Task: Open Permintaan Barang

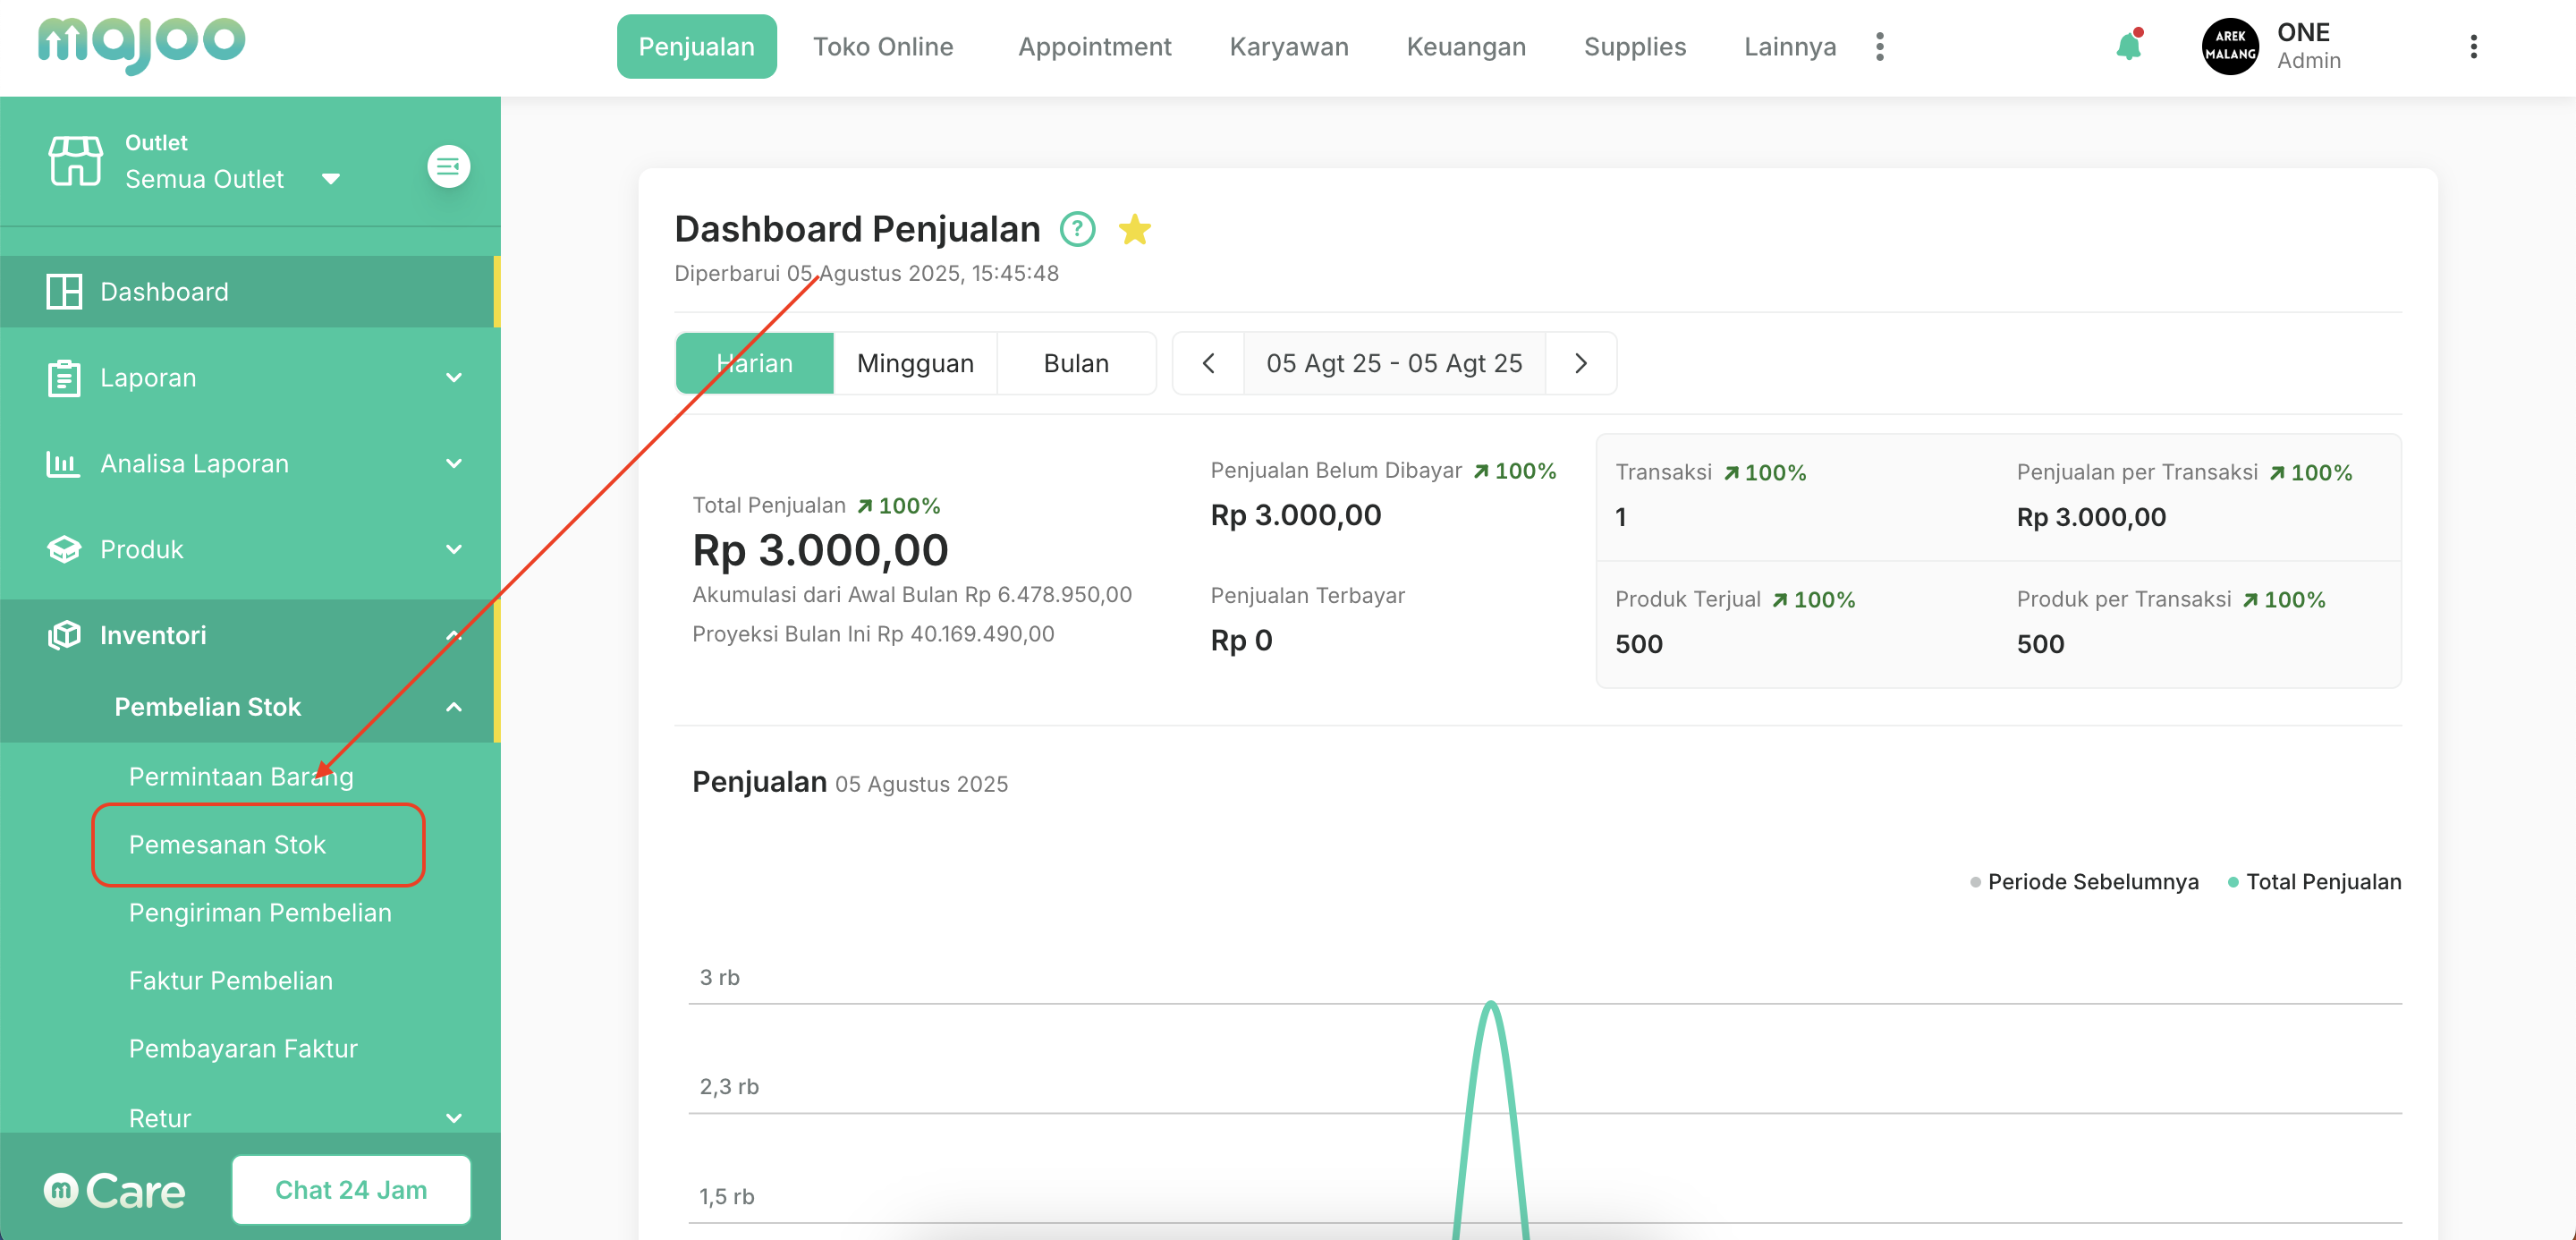Action: (241, 777)
